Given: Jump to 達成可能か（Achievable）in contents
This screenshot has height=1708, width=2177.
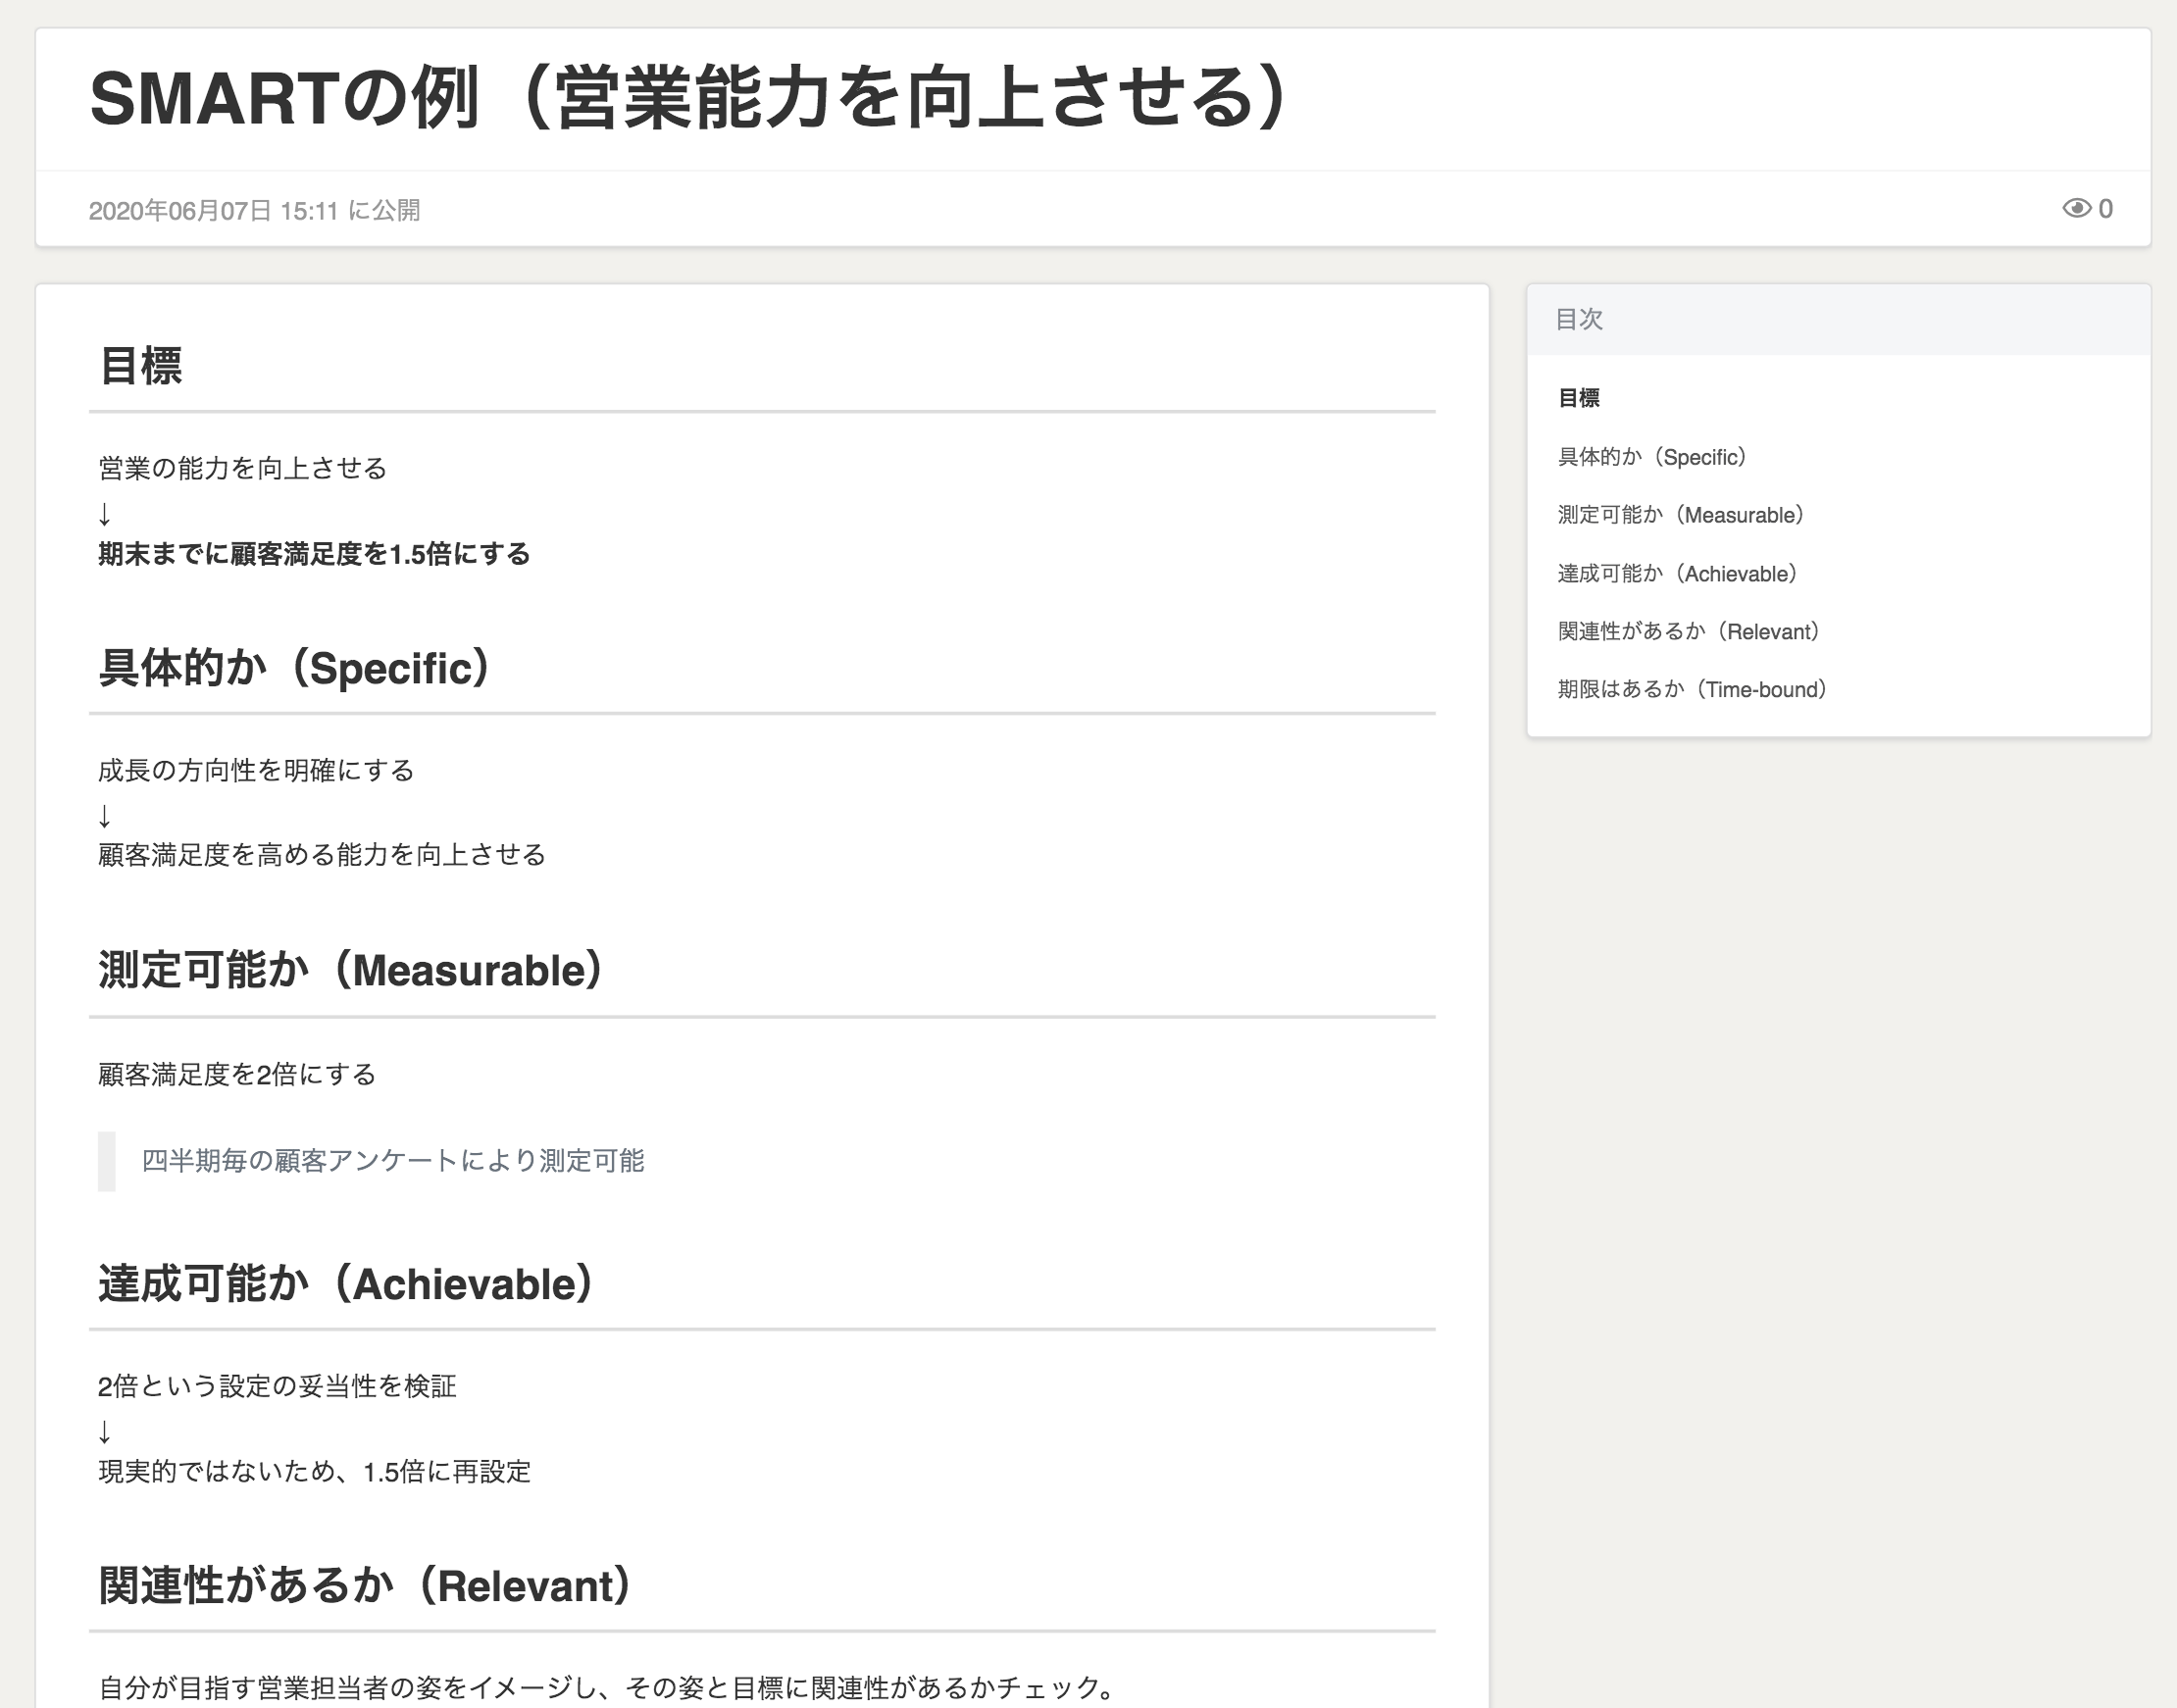Looking at the screenshot, I should pyautogui.click(x=1677, y=573).
